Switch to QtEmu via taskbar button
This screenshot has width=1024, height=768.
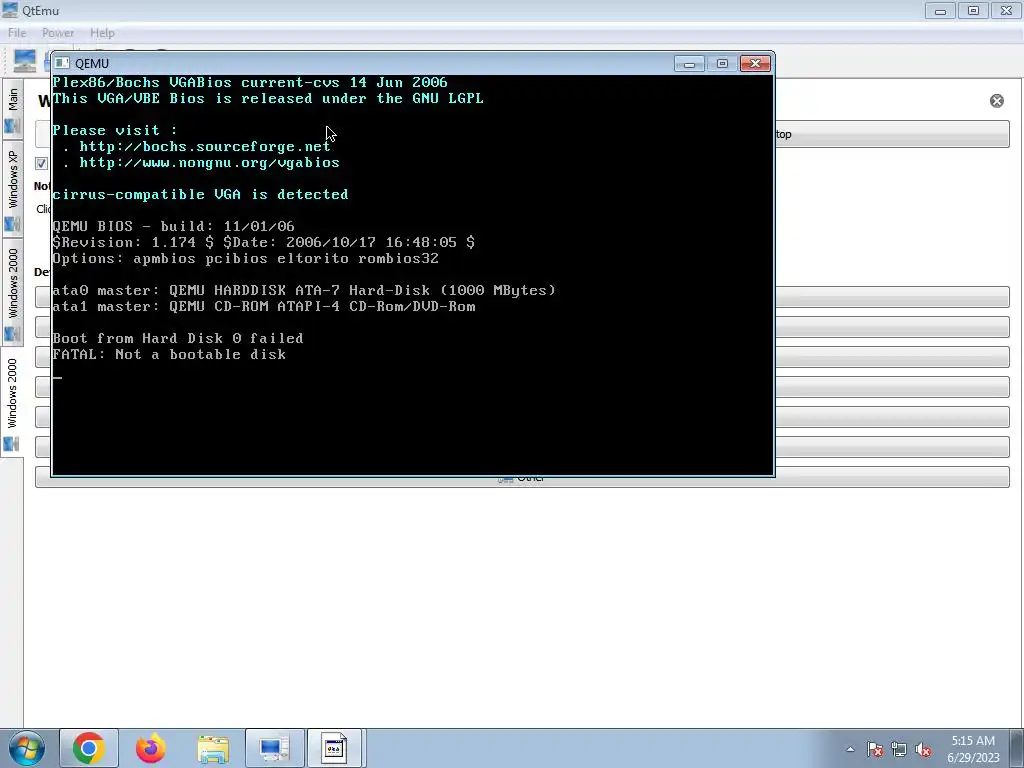click(274, 748)
